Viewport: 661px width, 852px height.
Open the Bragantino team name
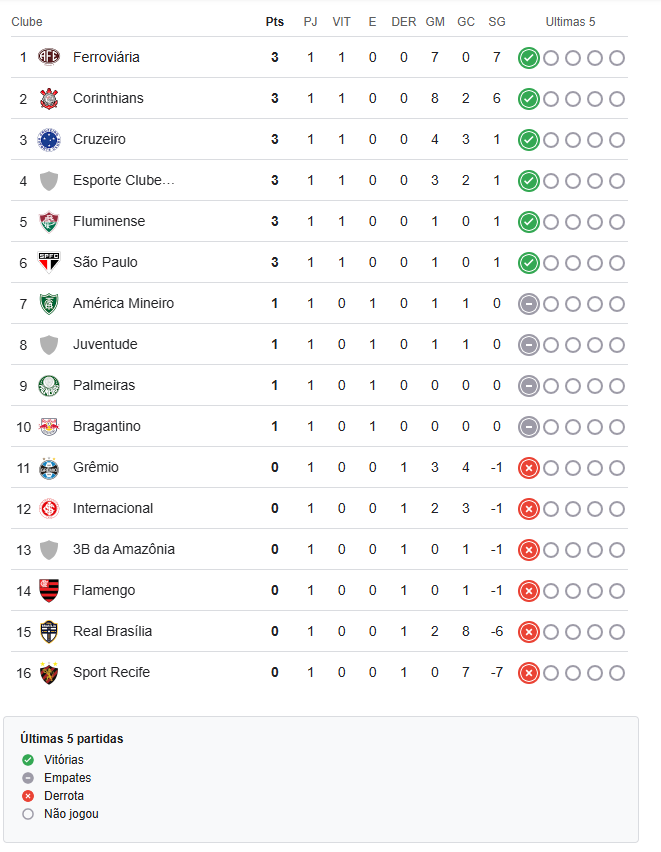tap(107, 427)
